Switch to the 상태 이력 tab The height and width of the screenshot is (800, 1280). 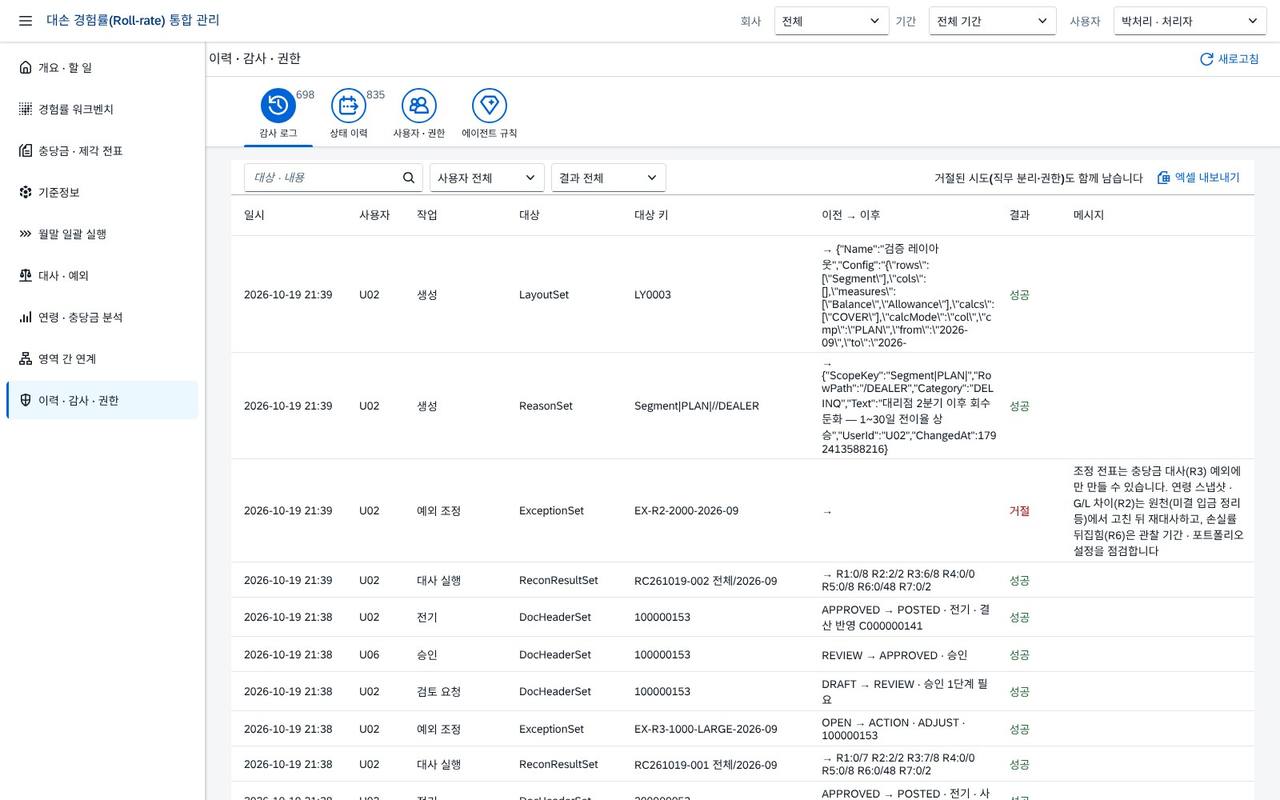[348, 114]
